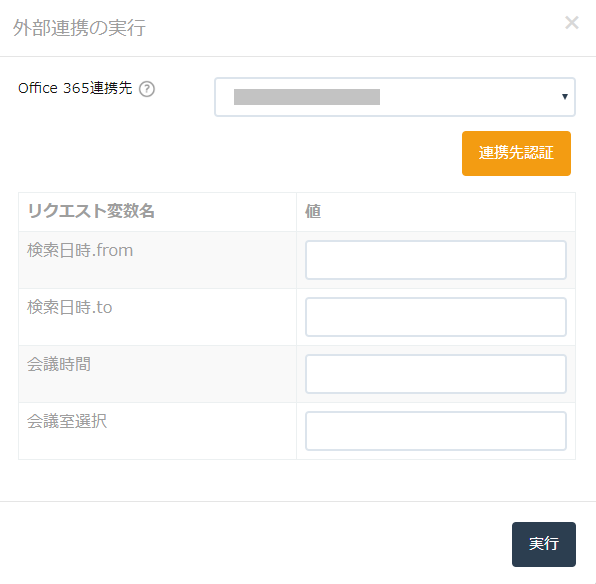Click the リクエスト変数名 column header

(91, 211)
